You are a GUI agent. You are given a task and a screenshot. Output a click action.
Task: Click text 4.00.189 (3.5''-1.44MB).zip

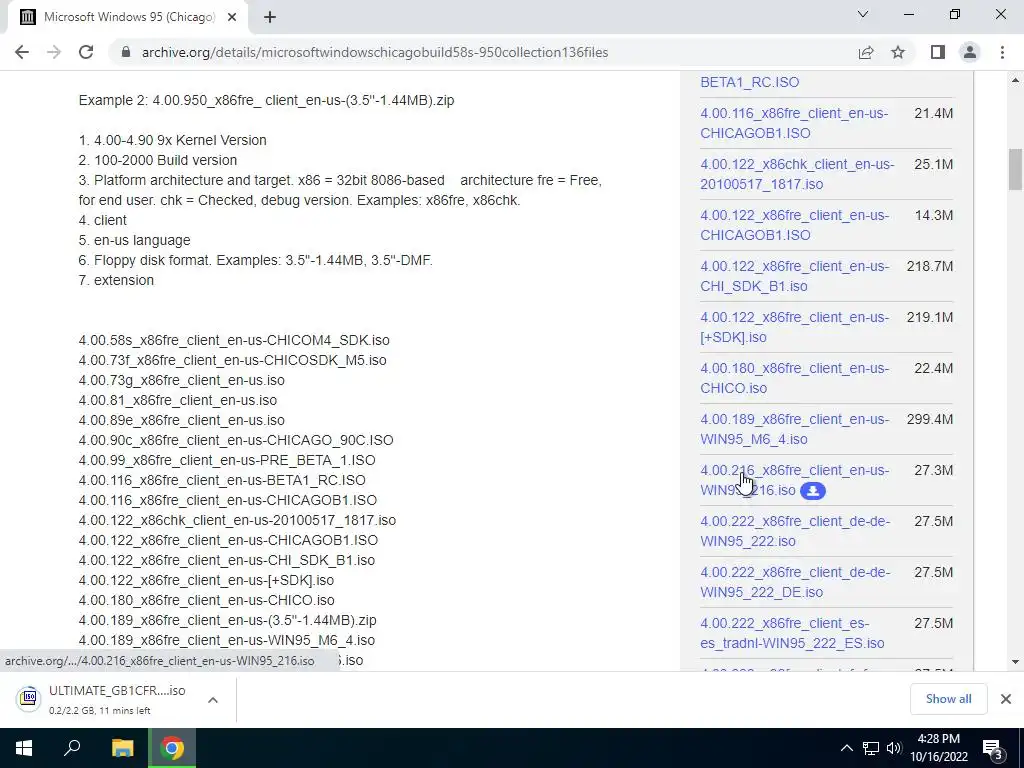pyautogui.click(x=227, y=620)
